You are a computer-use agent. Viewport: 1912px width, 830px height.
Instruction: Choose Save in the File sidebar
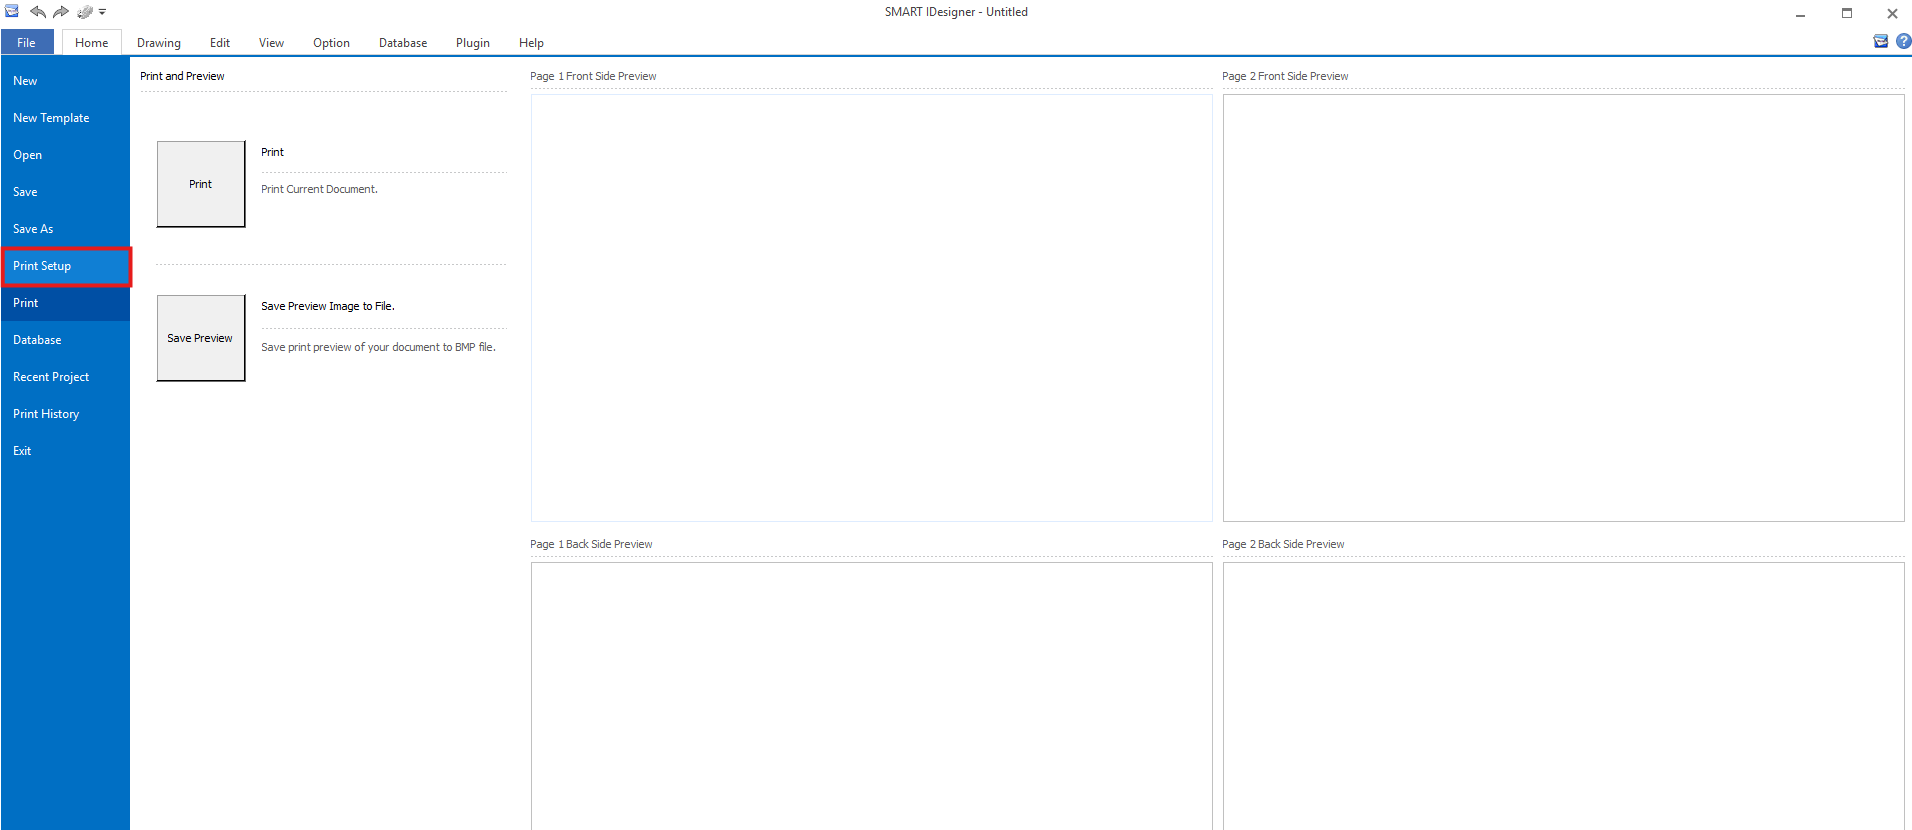click(x=65, y=192)
